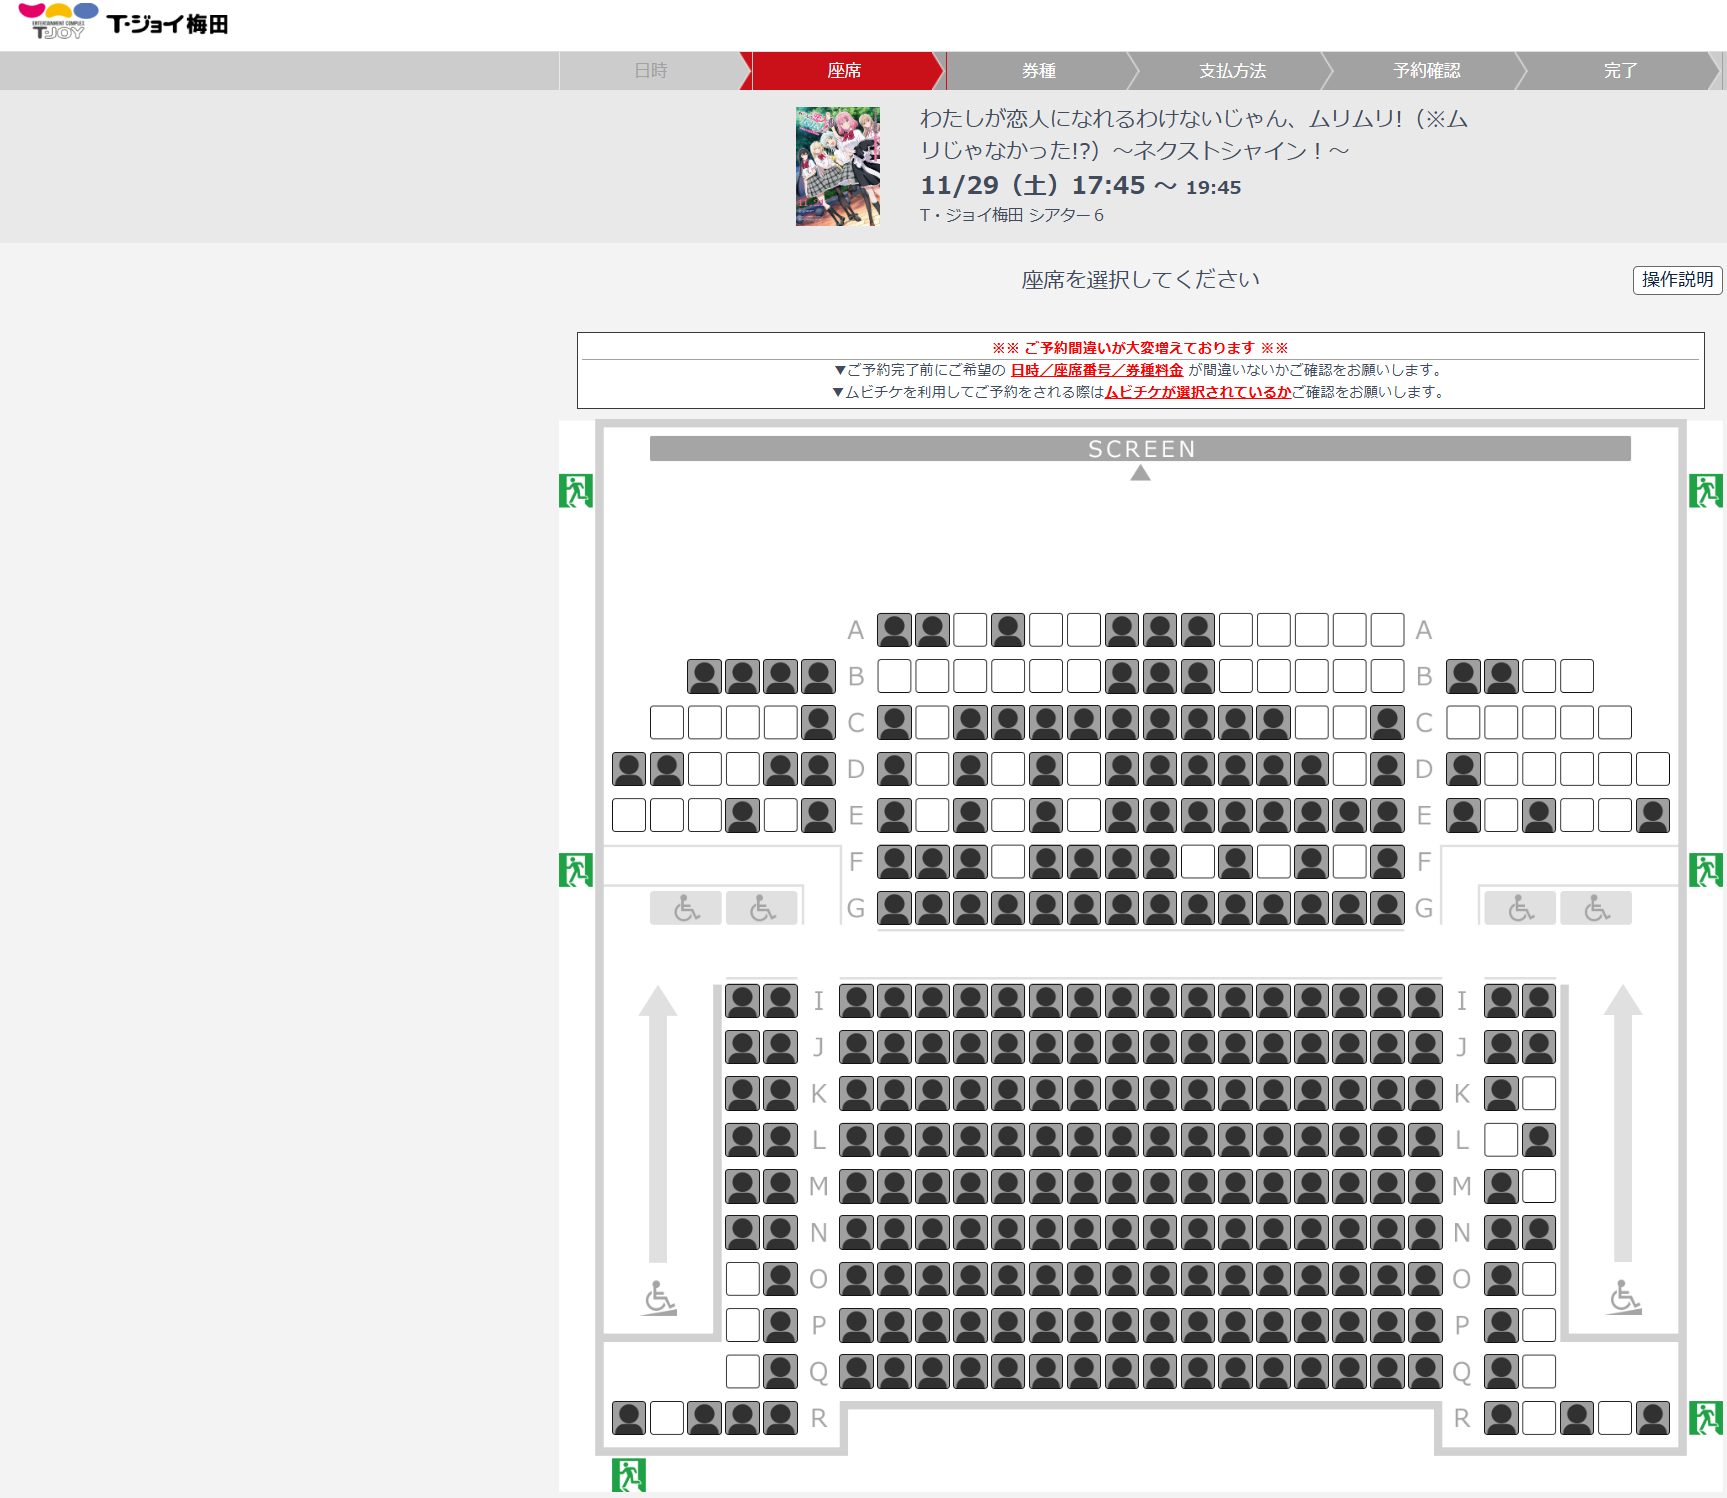1727x1498 pixels.
Task: Select the second seat in left row R
Action: [x=667, y=1417]
